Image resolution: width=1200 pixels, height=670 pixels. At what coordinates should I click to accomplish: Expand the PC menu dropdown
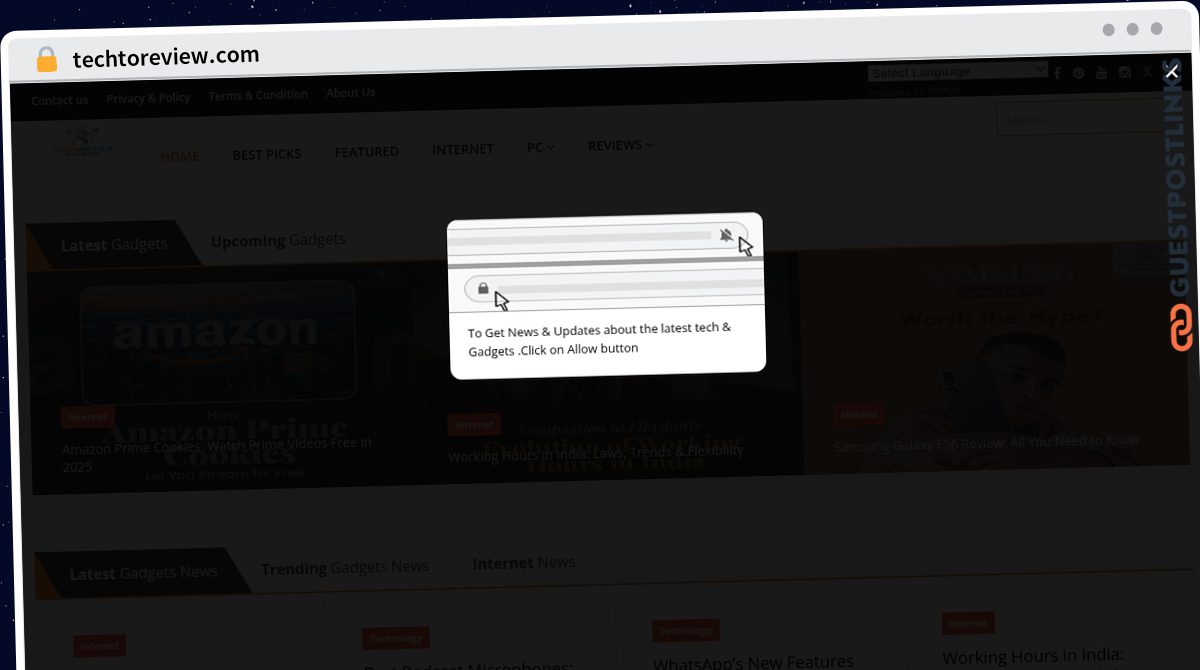(x=540, y=147)
